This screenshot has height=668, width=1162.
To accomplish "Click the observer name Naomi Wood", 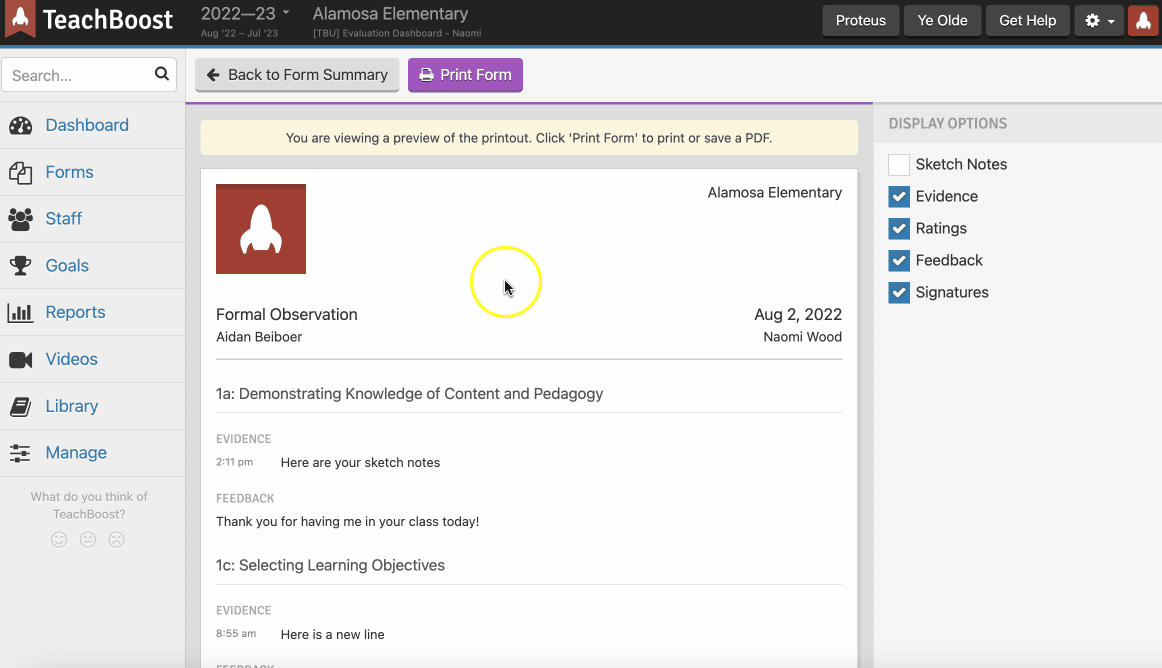I will click(803, 337).
